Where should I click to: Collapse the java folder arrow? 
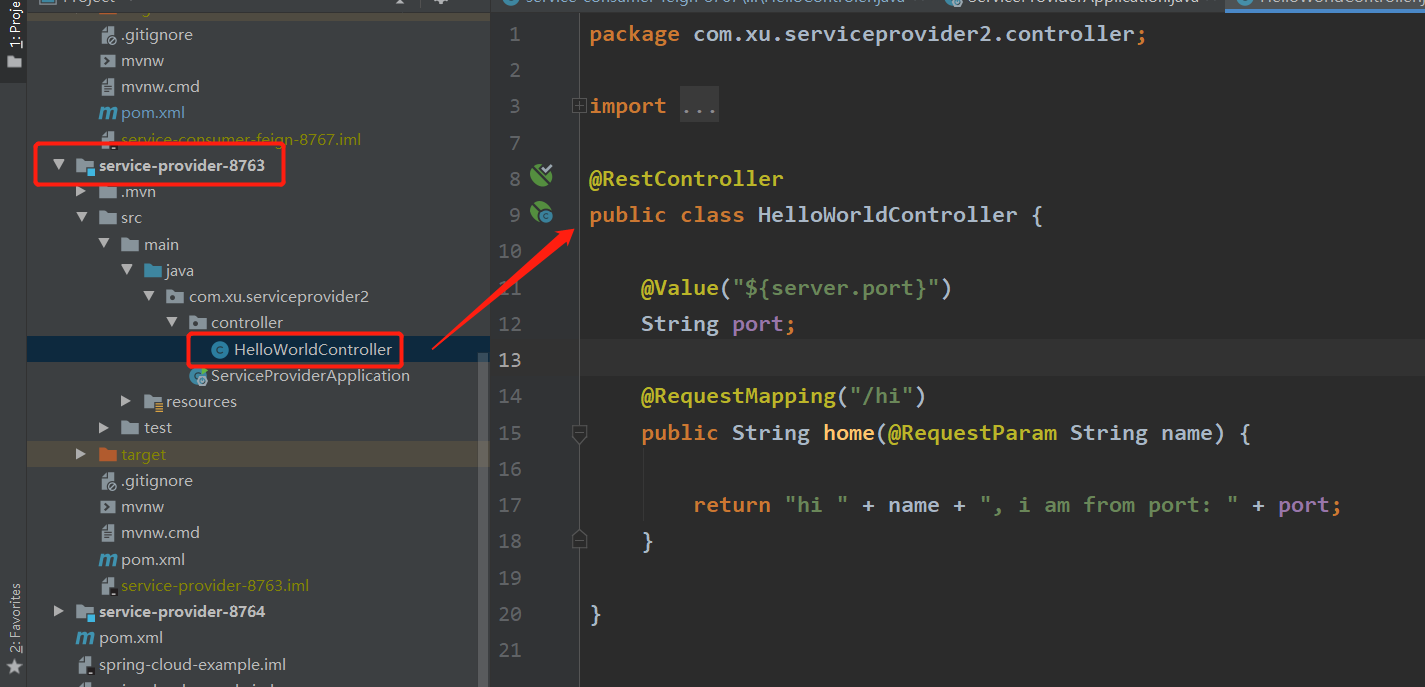coord(126,270)
